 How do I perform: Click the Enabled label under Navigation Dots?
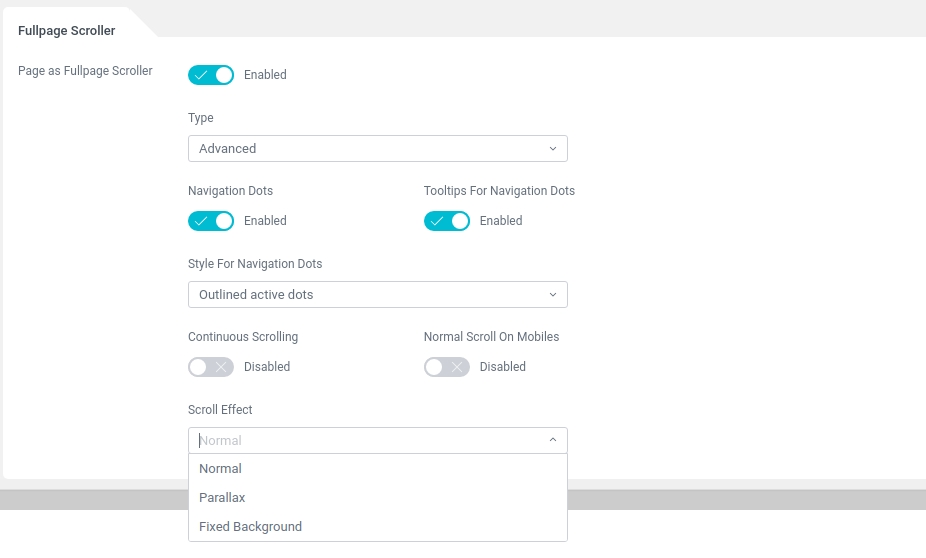pos(265,221)
